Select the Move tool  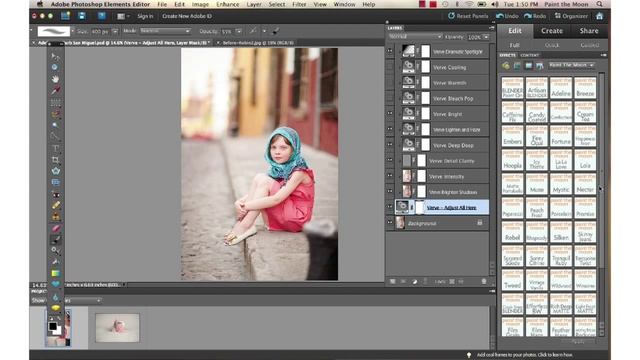pos(55,56)
